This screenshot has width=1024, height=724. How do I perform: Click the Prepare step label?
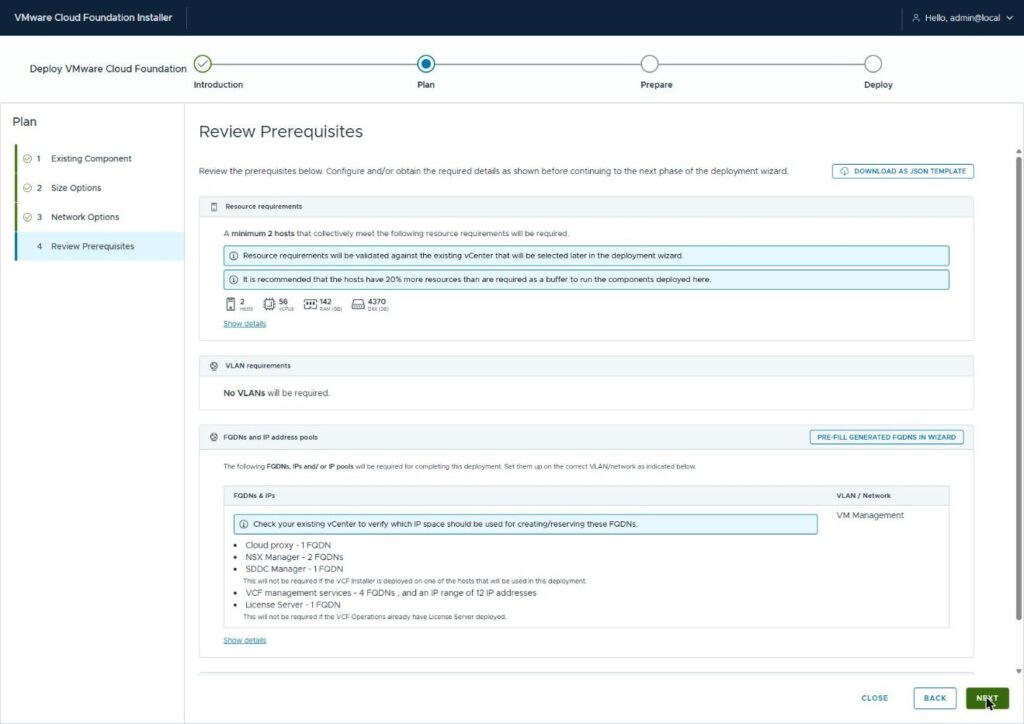tap(656, 85)
